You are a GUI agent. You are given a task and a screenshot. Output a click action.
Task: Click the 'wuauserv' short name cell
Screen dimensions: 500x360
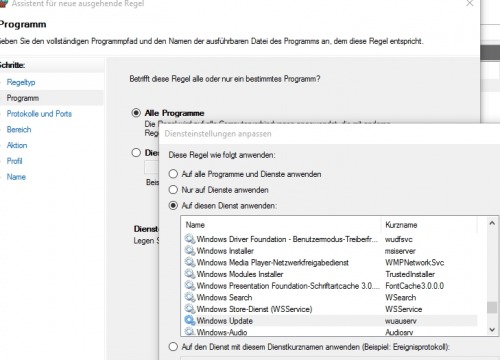[x=401, y=321]
